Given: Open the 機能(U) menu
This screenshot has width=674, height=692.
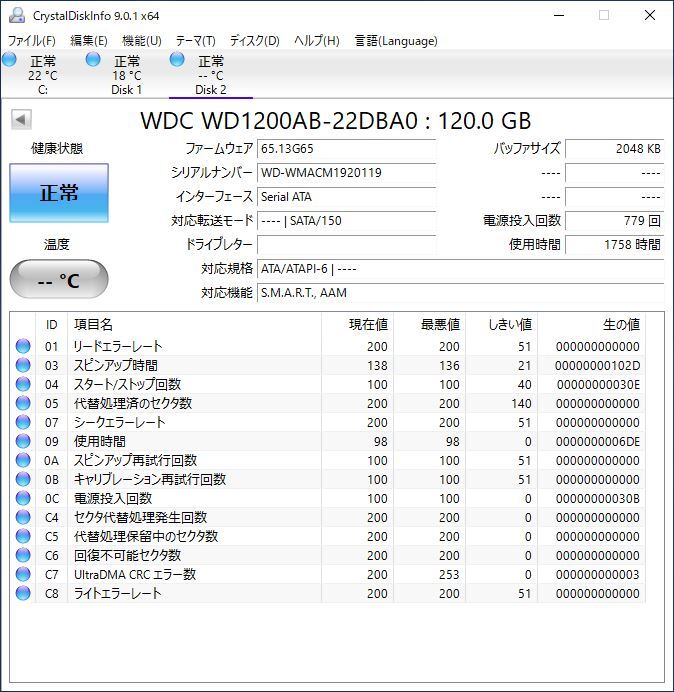Looking at the screenshot, I should 142,41.
